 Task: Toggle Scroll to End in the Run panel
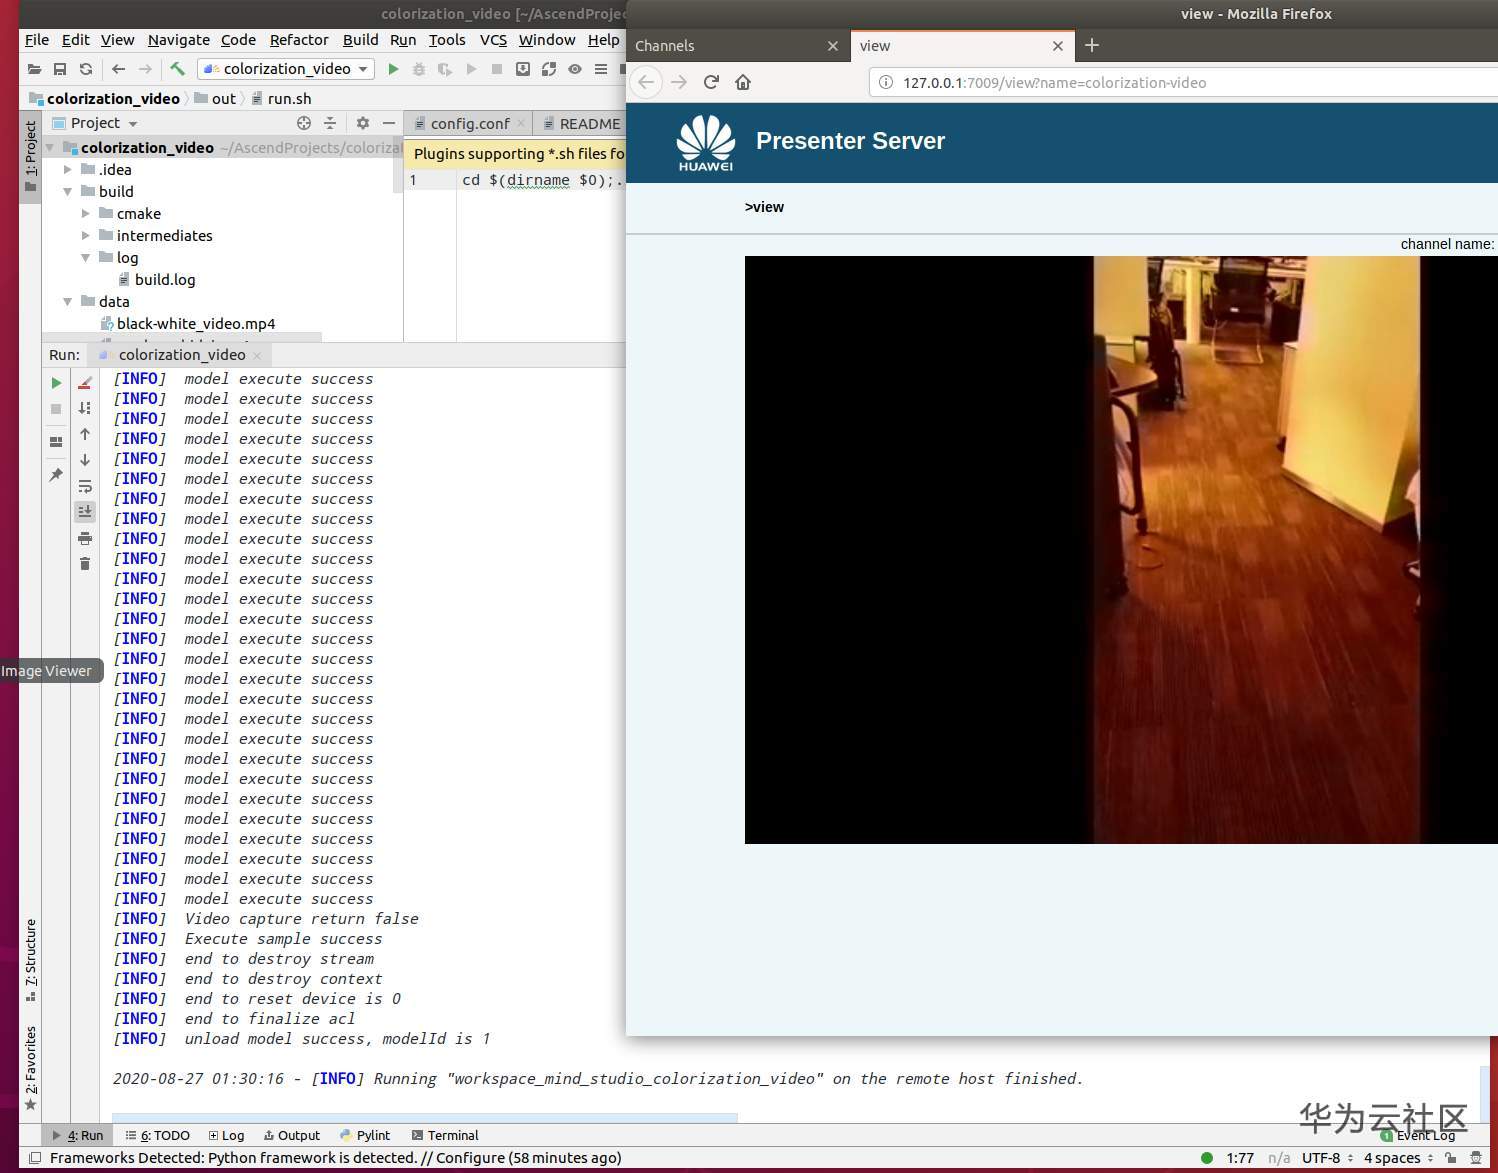(85, 511)
